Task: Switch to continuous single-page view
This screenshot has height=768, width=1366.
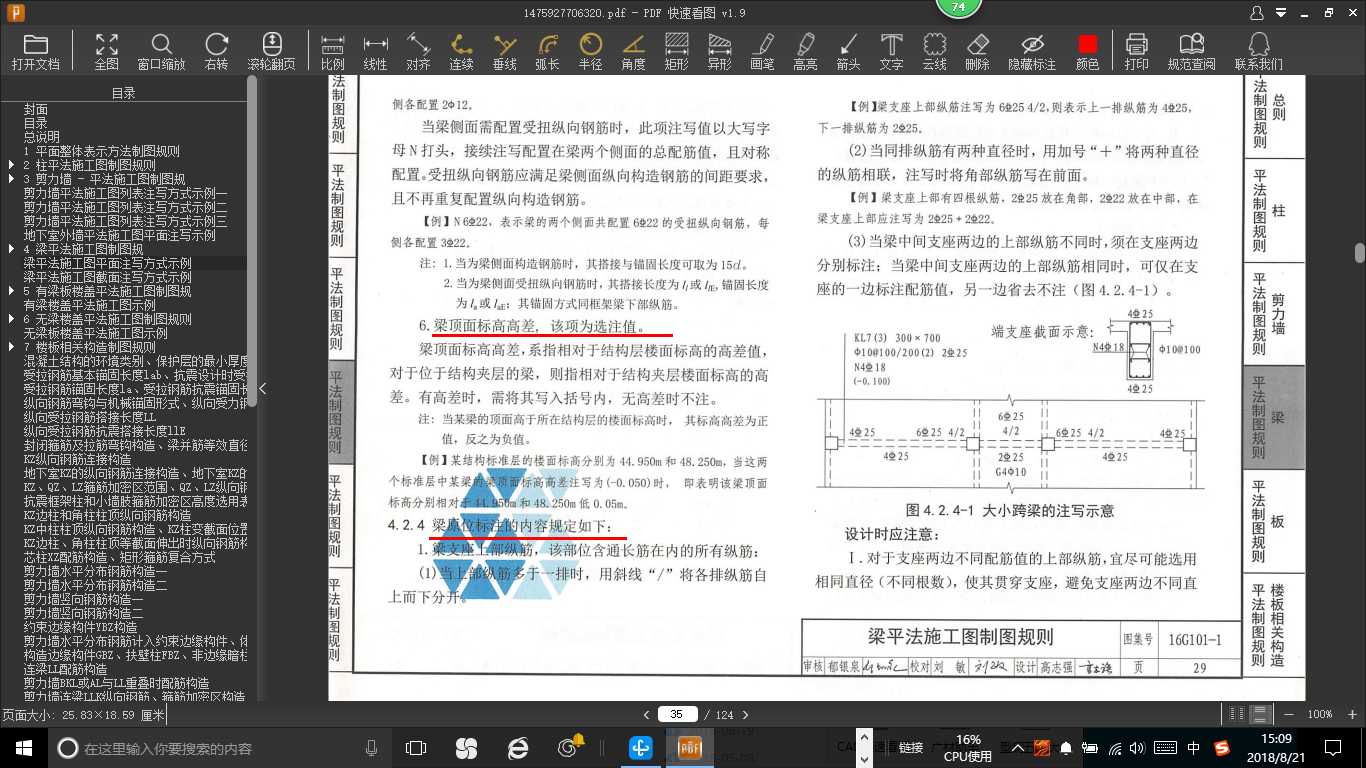Action: point(1260,714)
